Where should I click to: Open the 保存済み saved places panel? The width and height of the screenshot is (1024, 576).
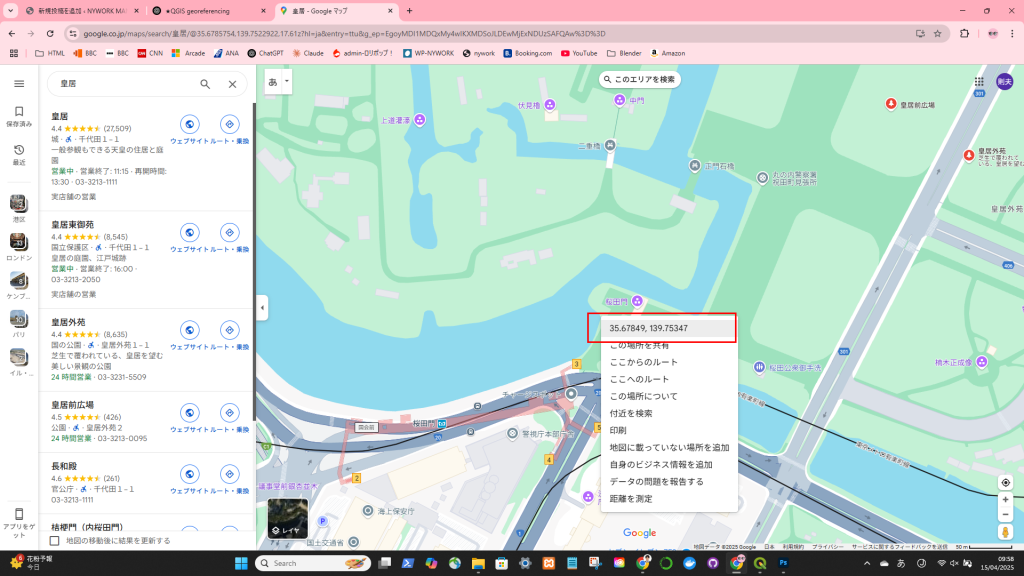pyautogui.click(x=19, y=116)
